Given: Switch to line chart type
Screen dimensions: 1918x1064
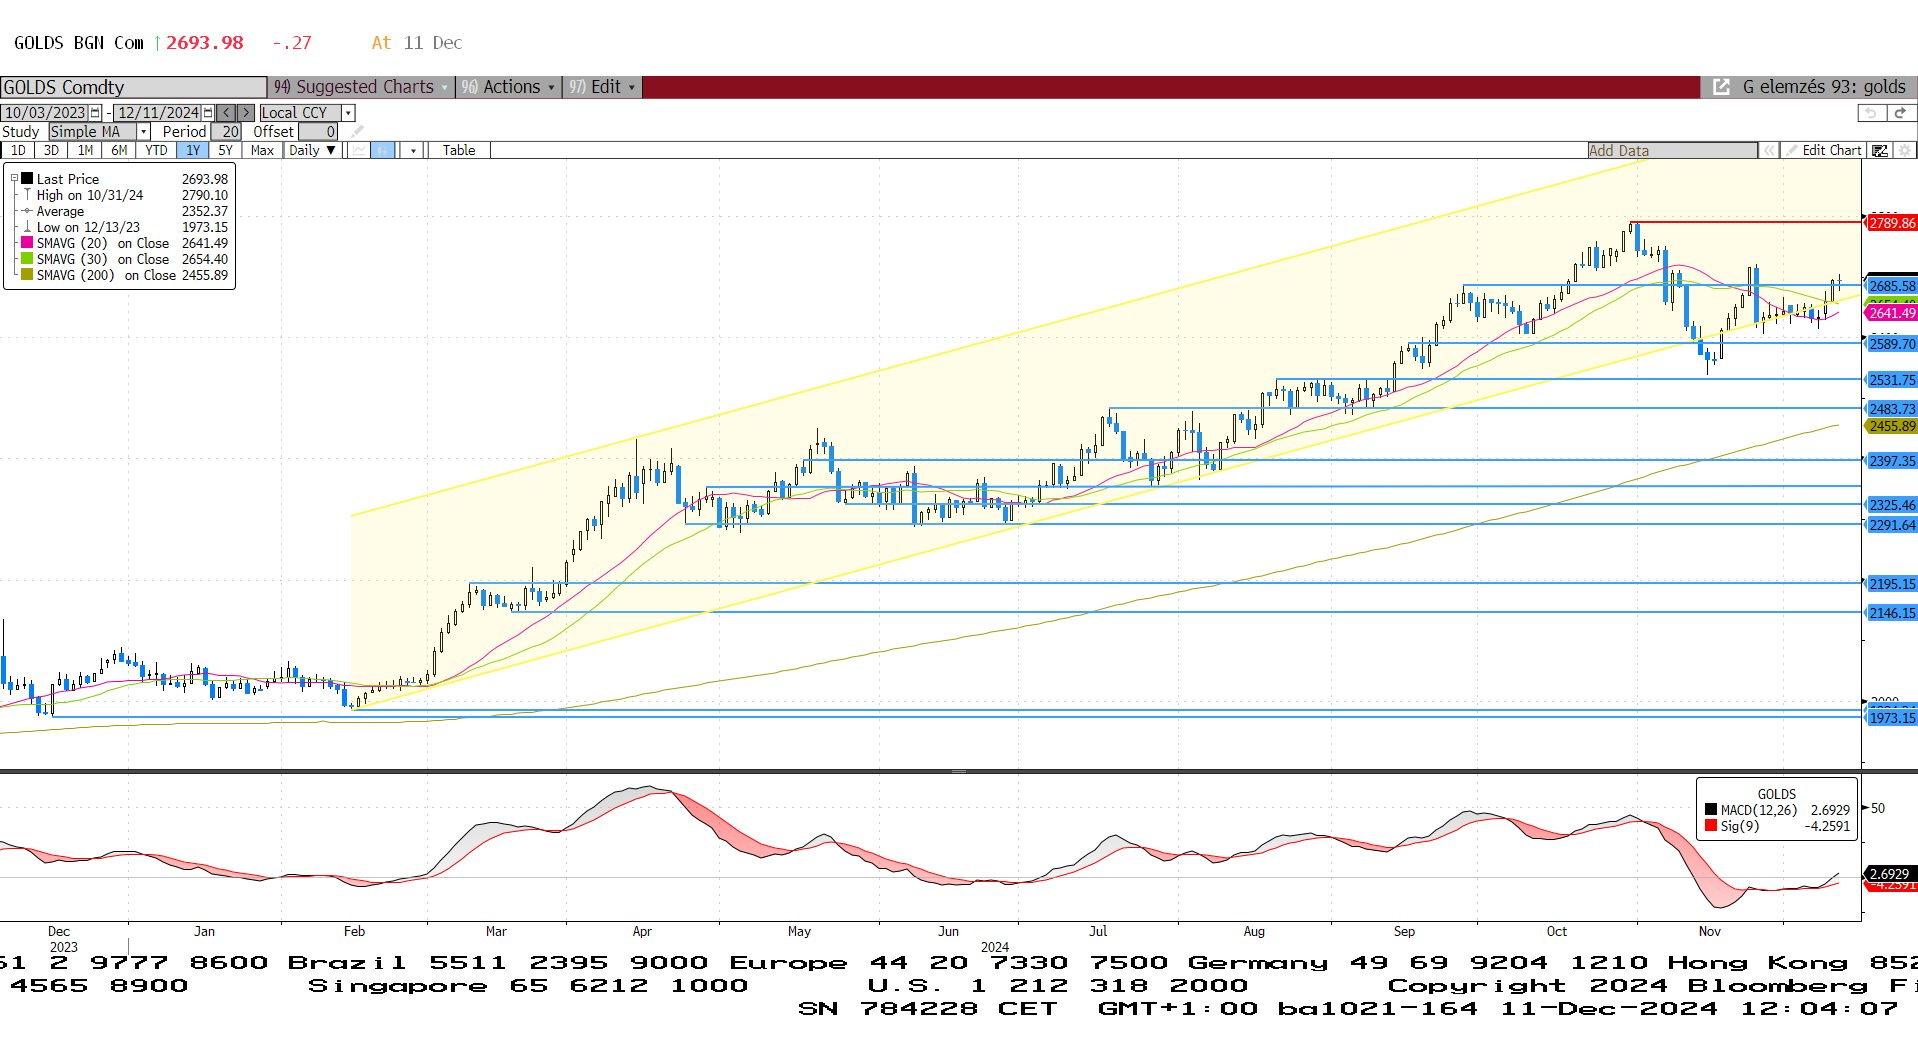Looking at the screenshot, I should point(358,150).
